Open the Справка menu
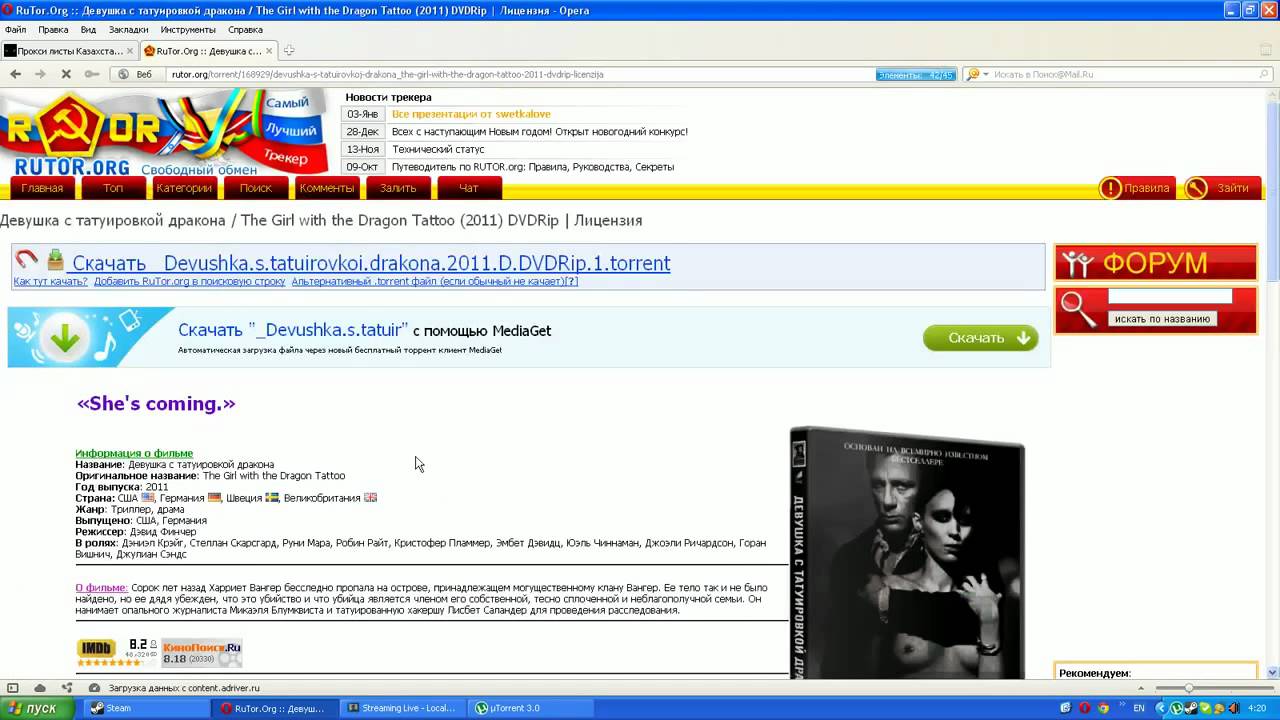Viewport: 1280px width, 720px height. pos(245,30)
